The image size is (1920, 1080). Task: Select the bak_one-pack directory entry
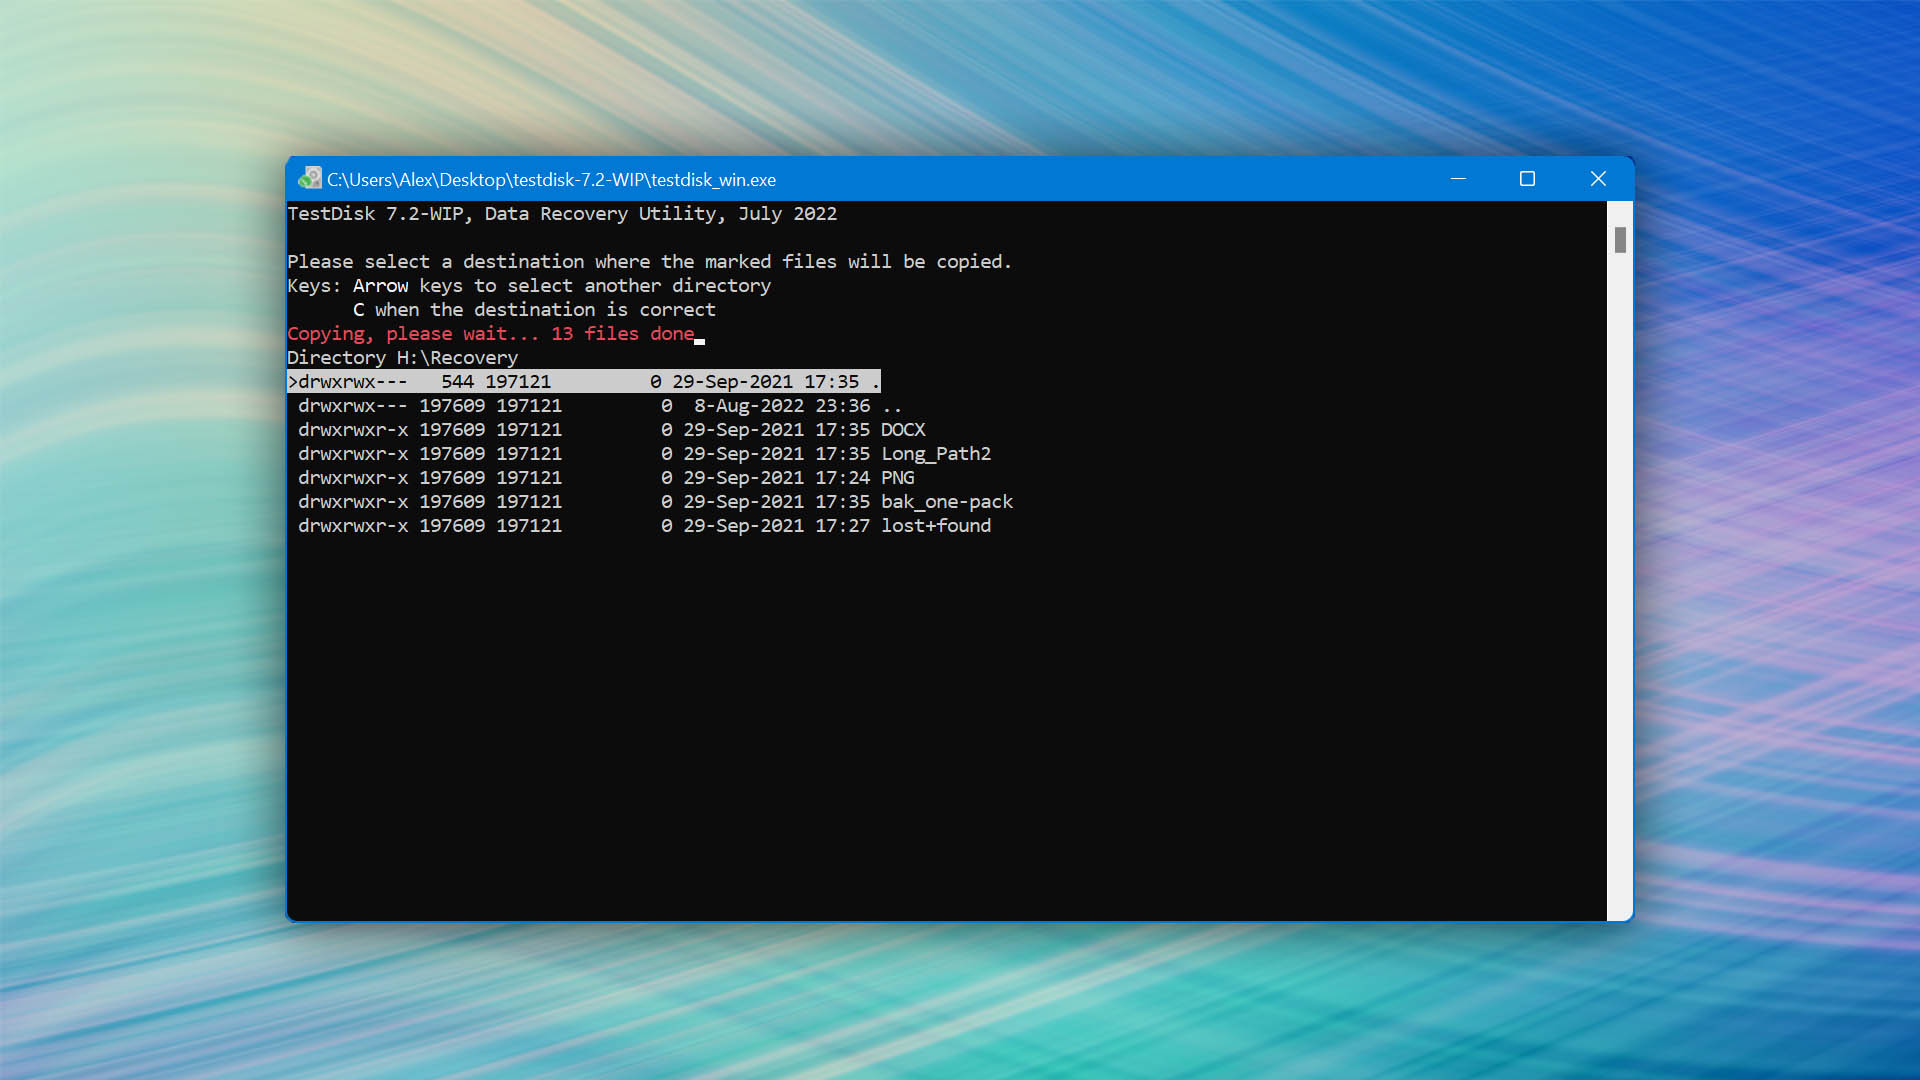click(656, 502)
